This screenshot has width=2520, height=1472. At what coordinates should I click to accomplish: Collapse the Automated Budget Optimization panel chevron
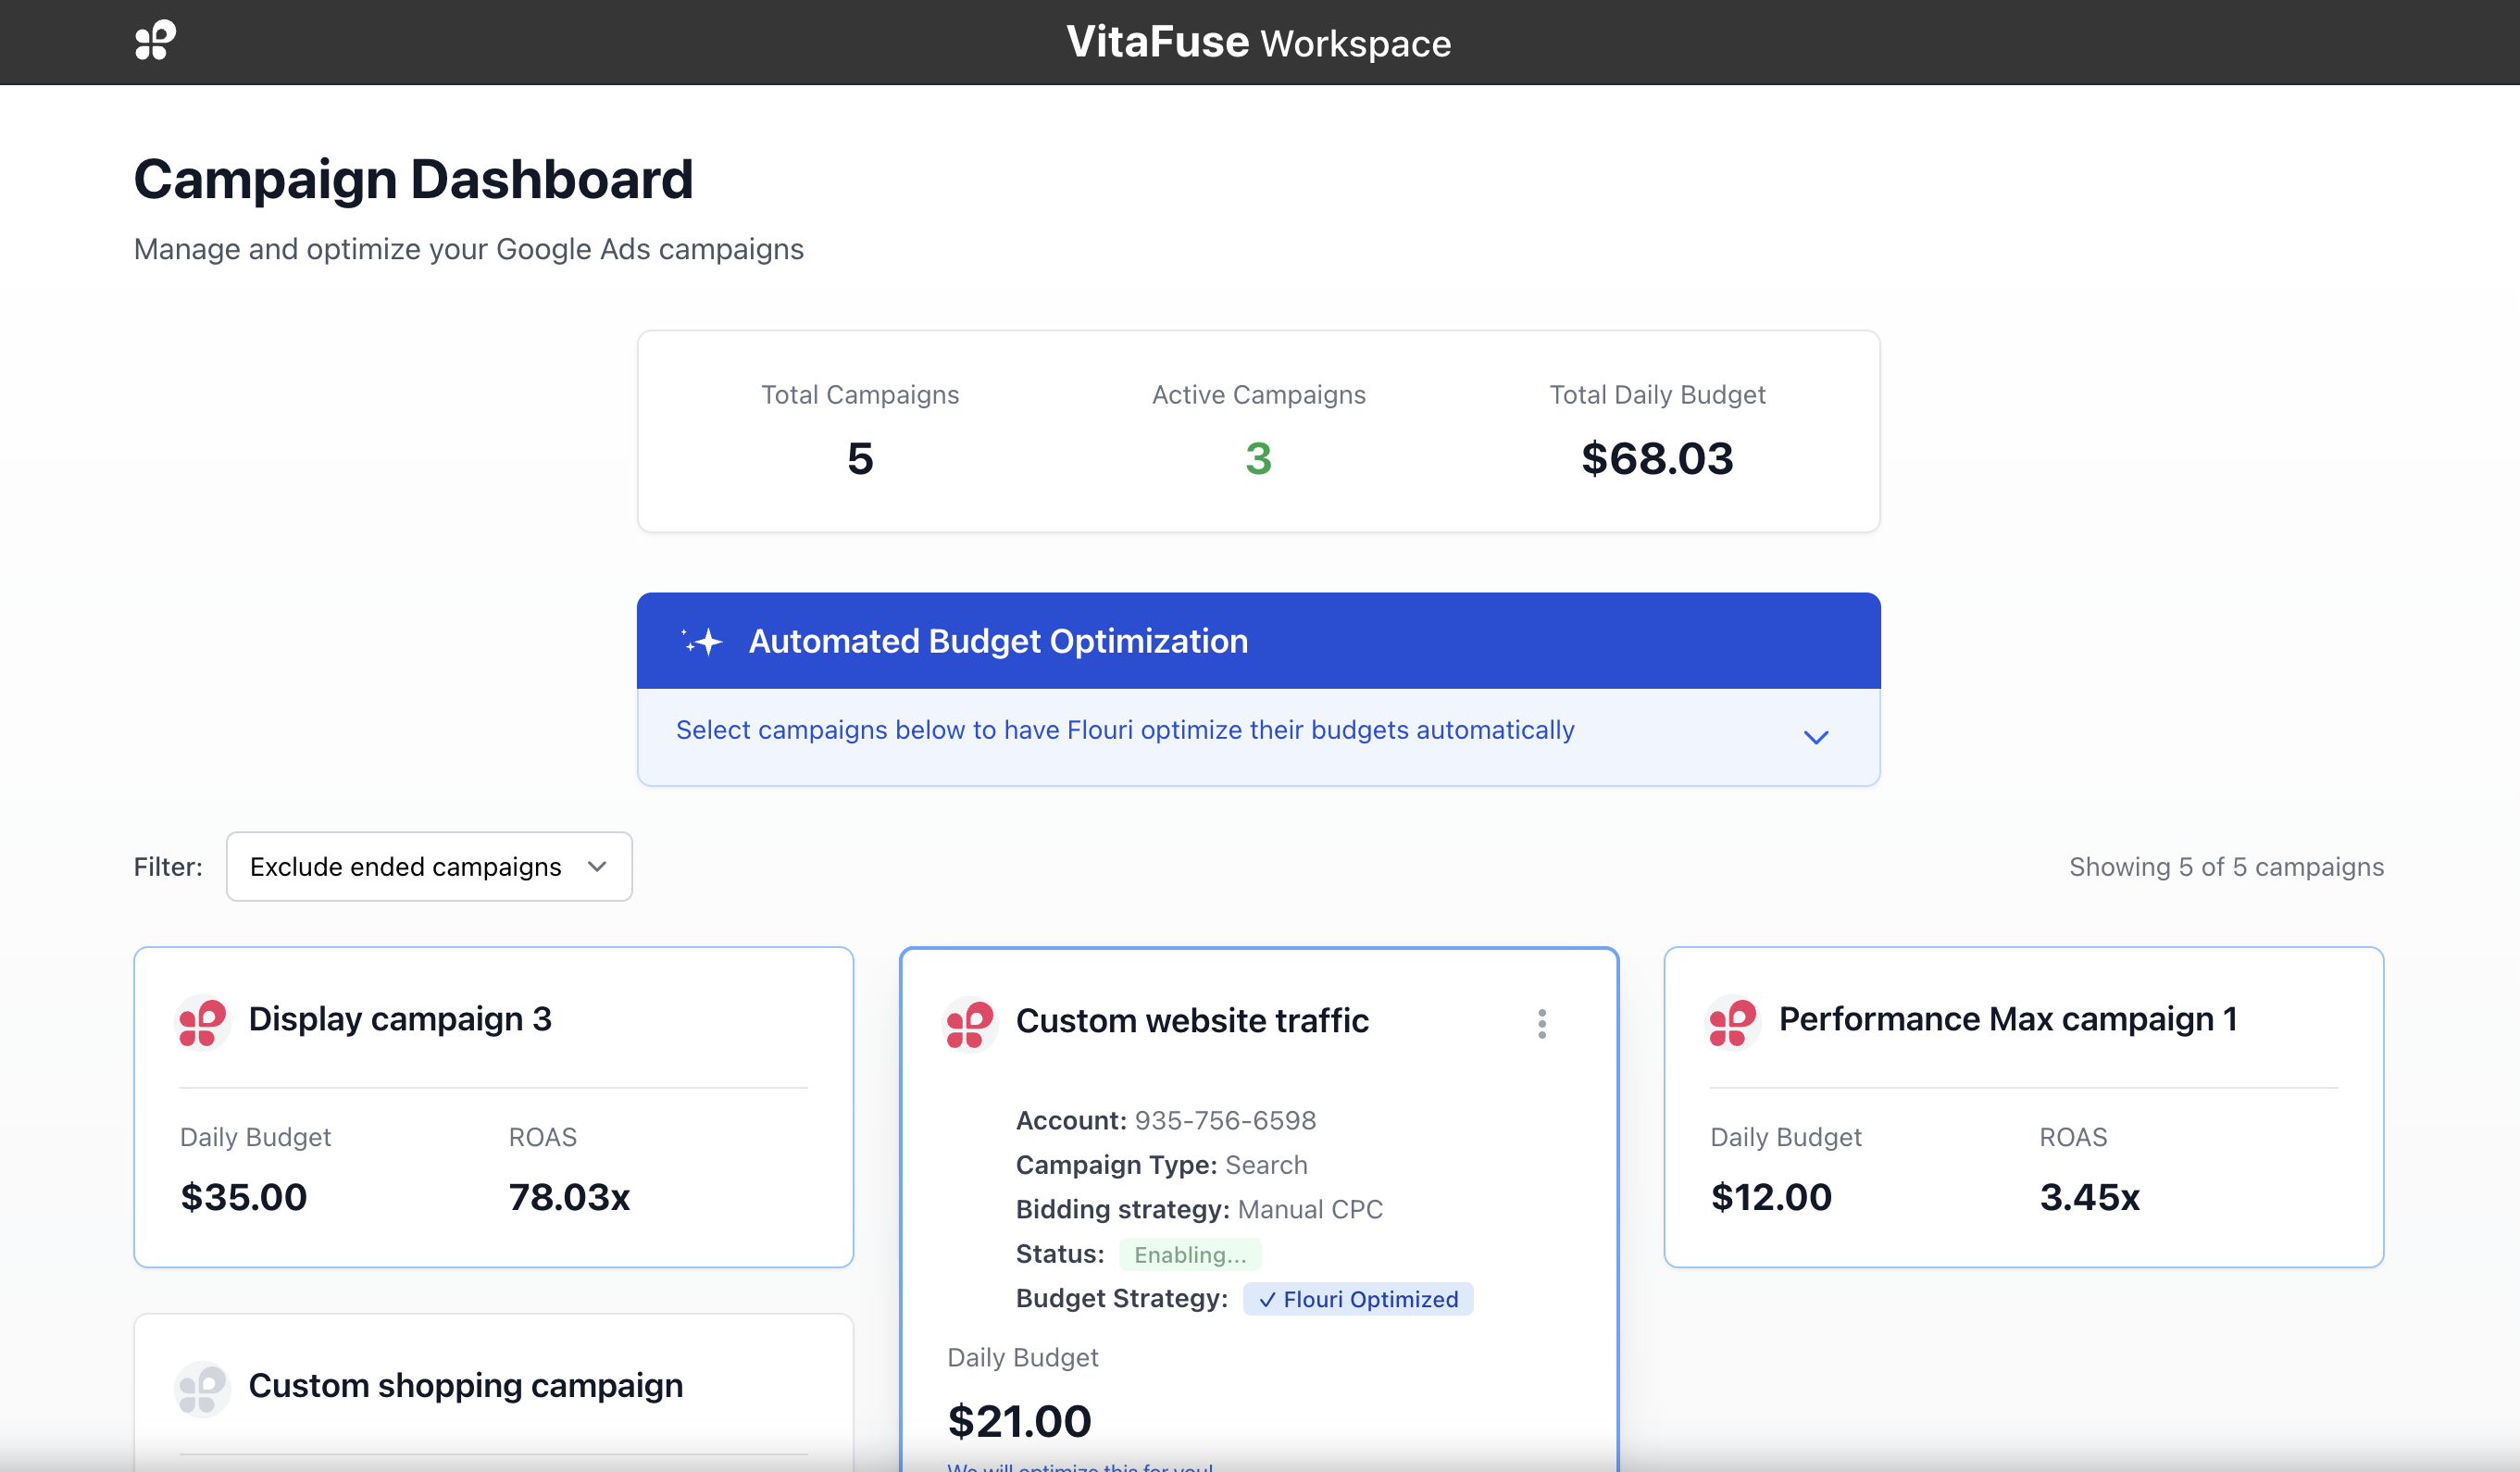(x=1816, y=737)
